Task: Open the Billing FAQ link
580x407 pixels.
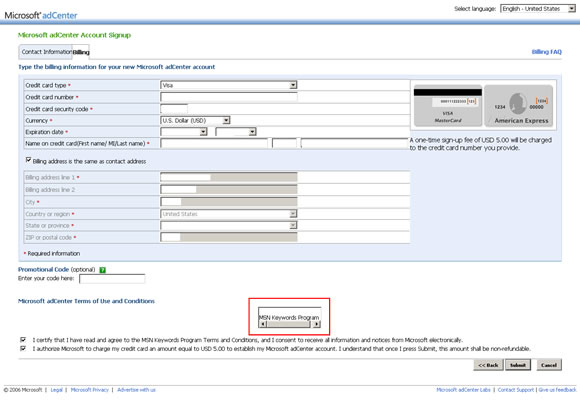Action: (x=546, y=52)
